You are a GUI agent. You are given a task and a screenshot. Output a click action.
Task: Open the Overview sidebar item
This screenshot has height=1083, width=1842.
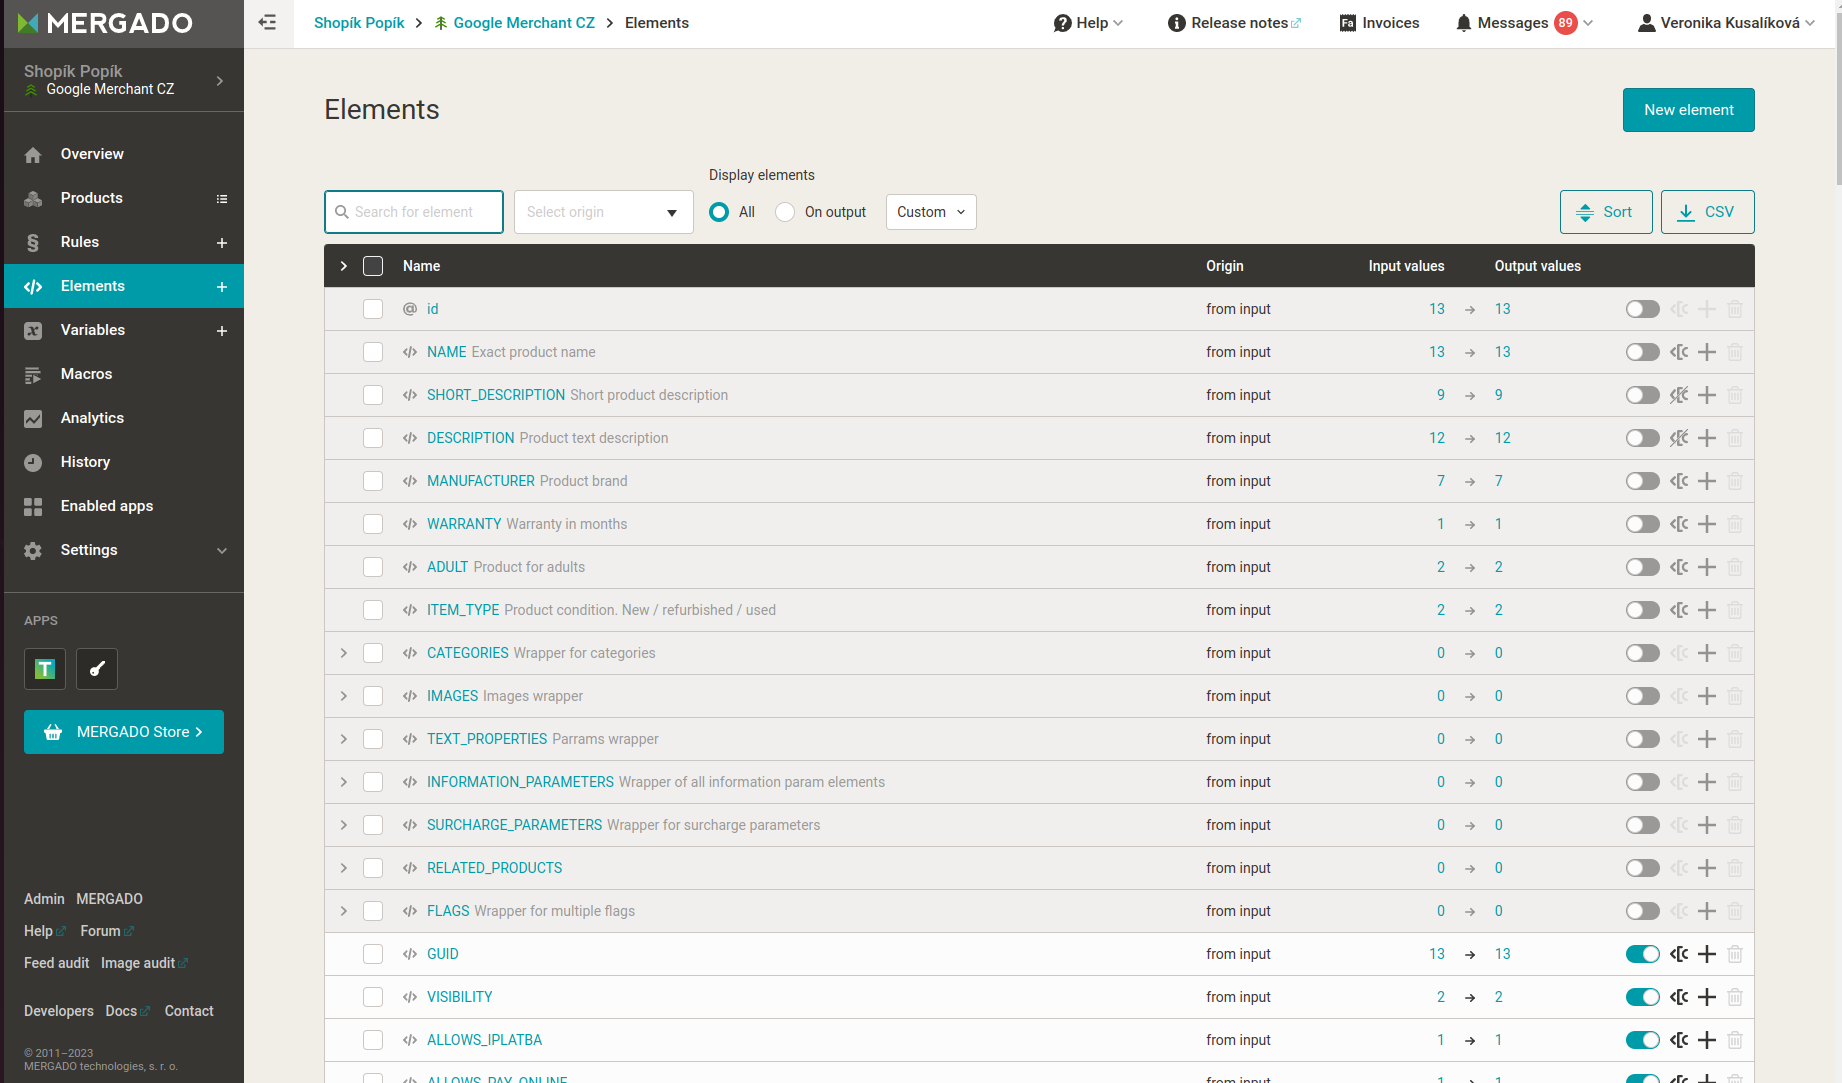(124, 154)
